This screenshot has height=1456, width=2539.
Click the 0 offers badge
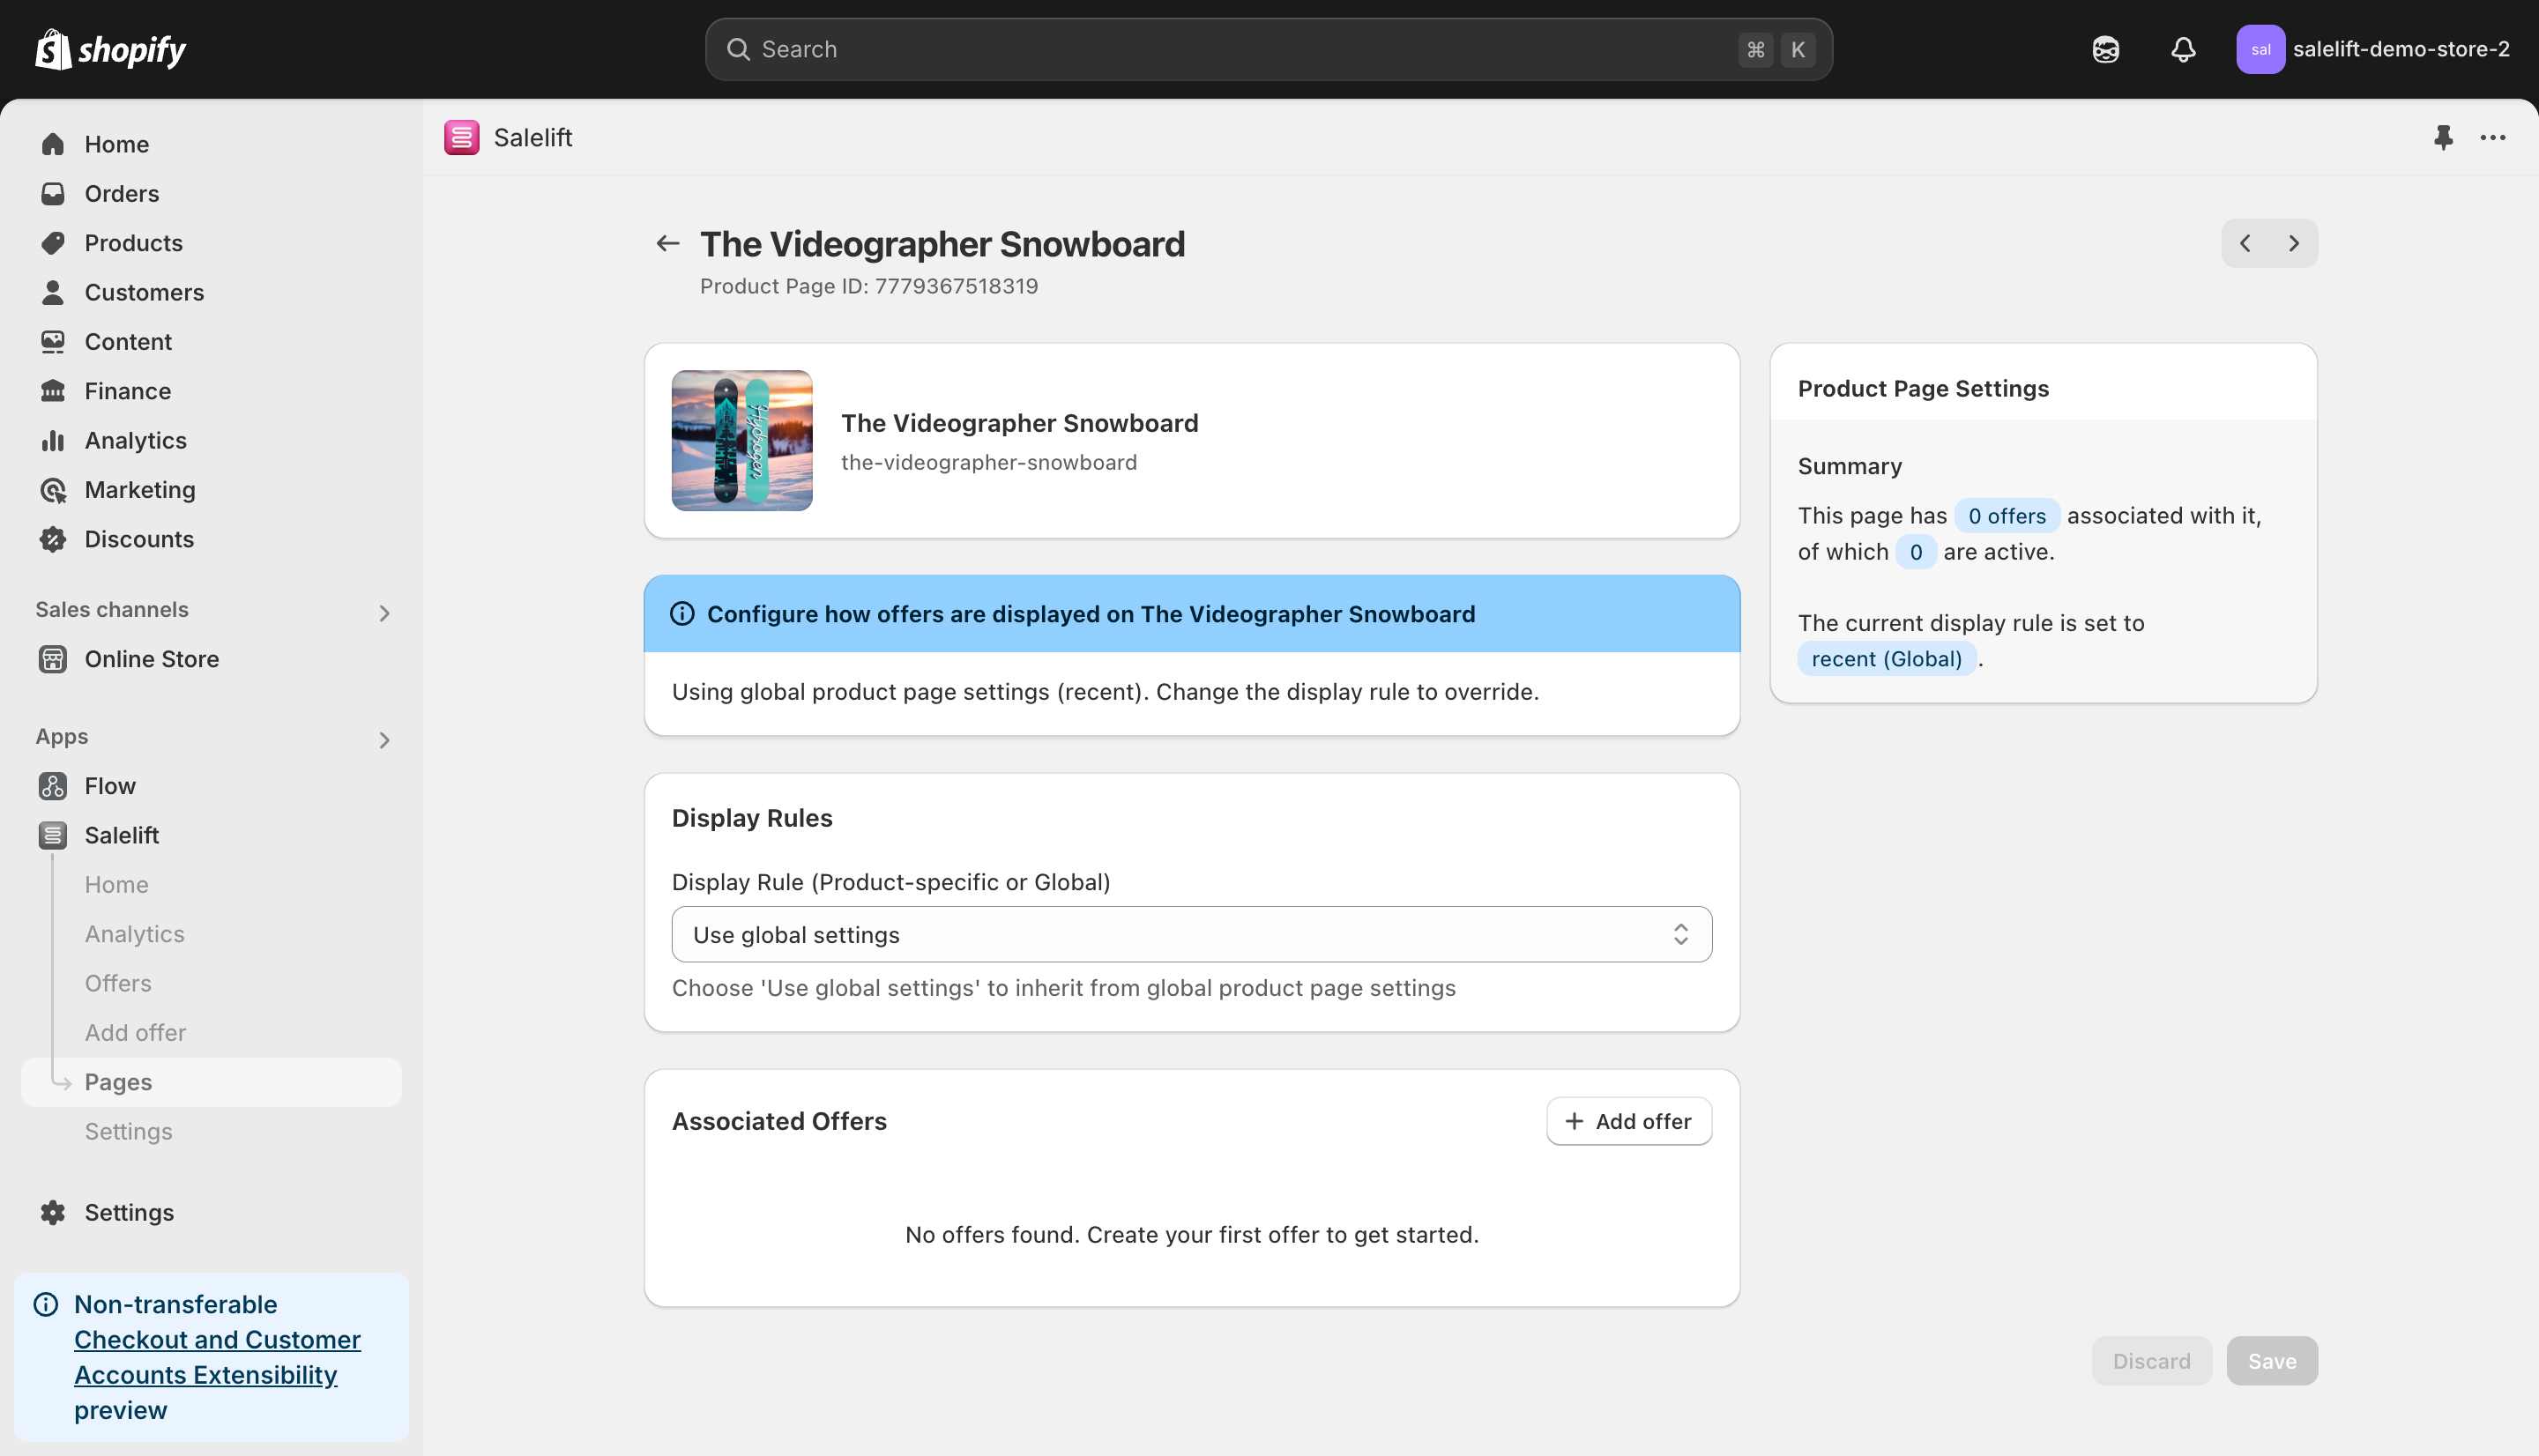point(2006,516)
